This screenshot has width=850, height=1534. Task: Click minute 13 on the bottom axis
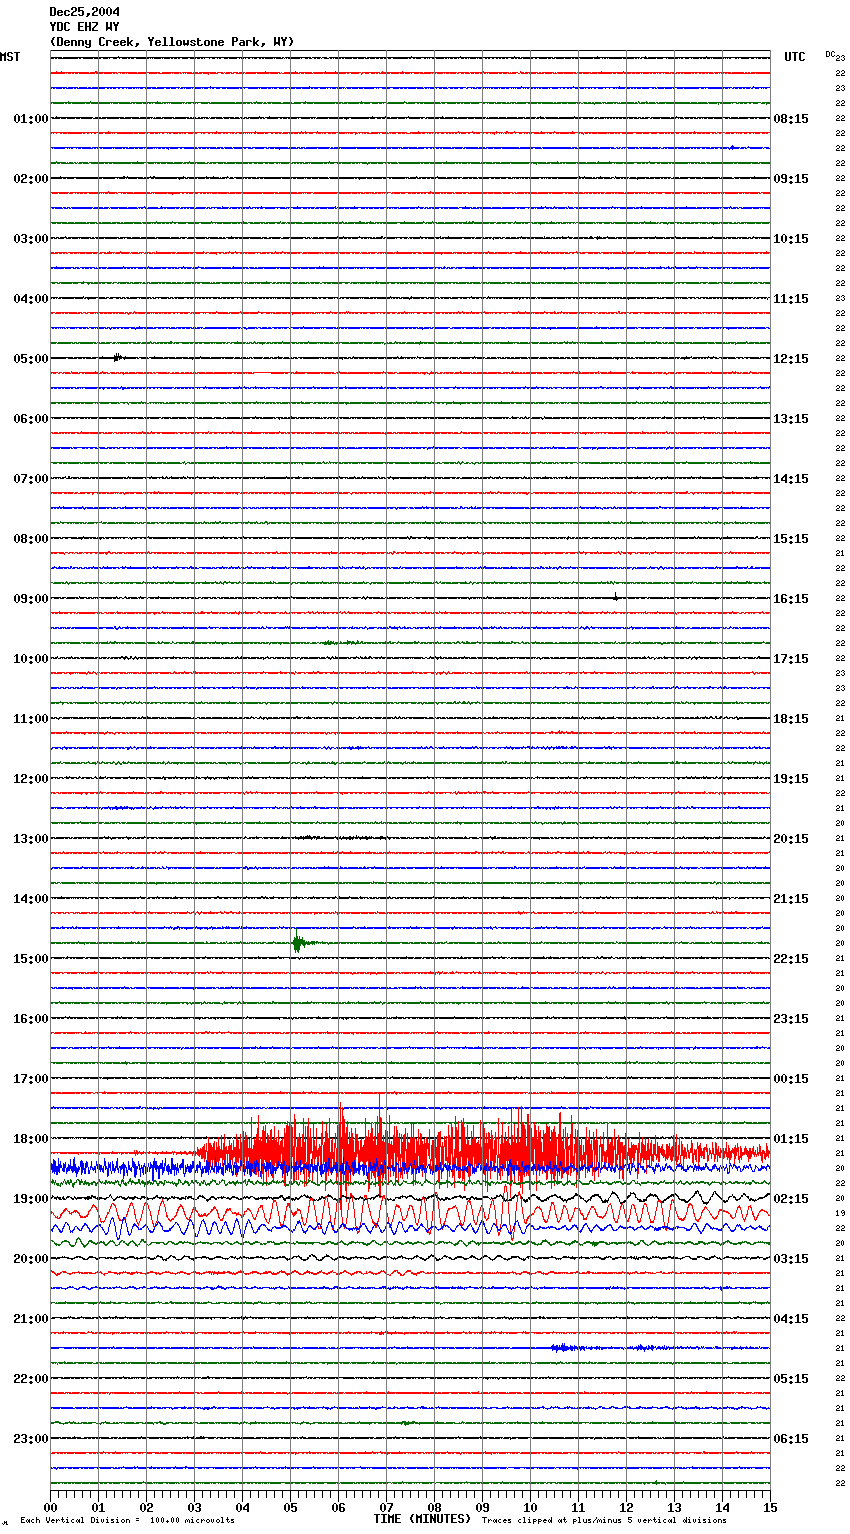click(674, 1507)
